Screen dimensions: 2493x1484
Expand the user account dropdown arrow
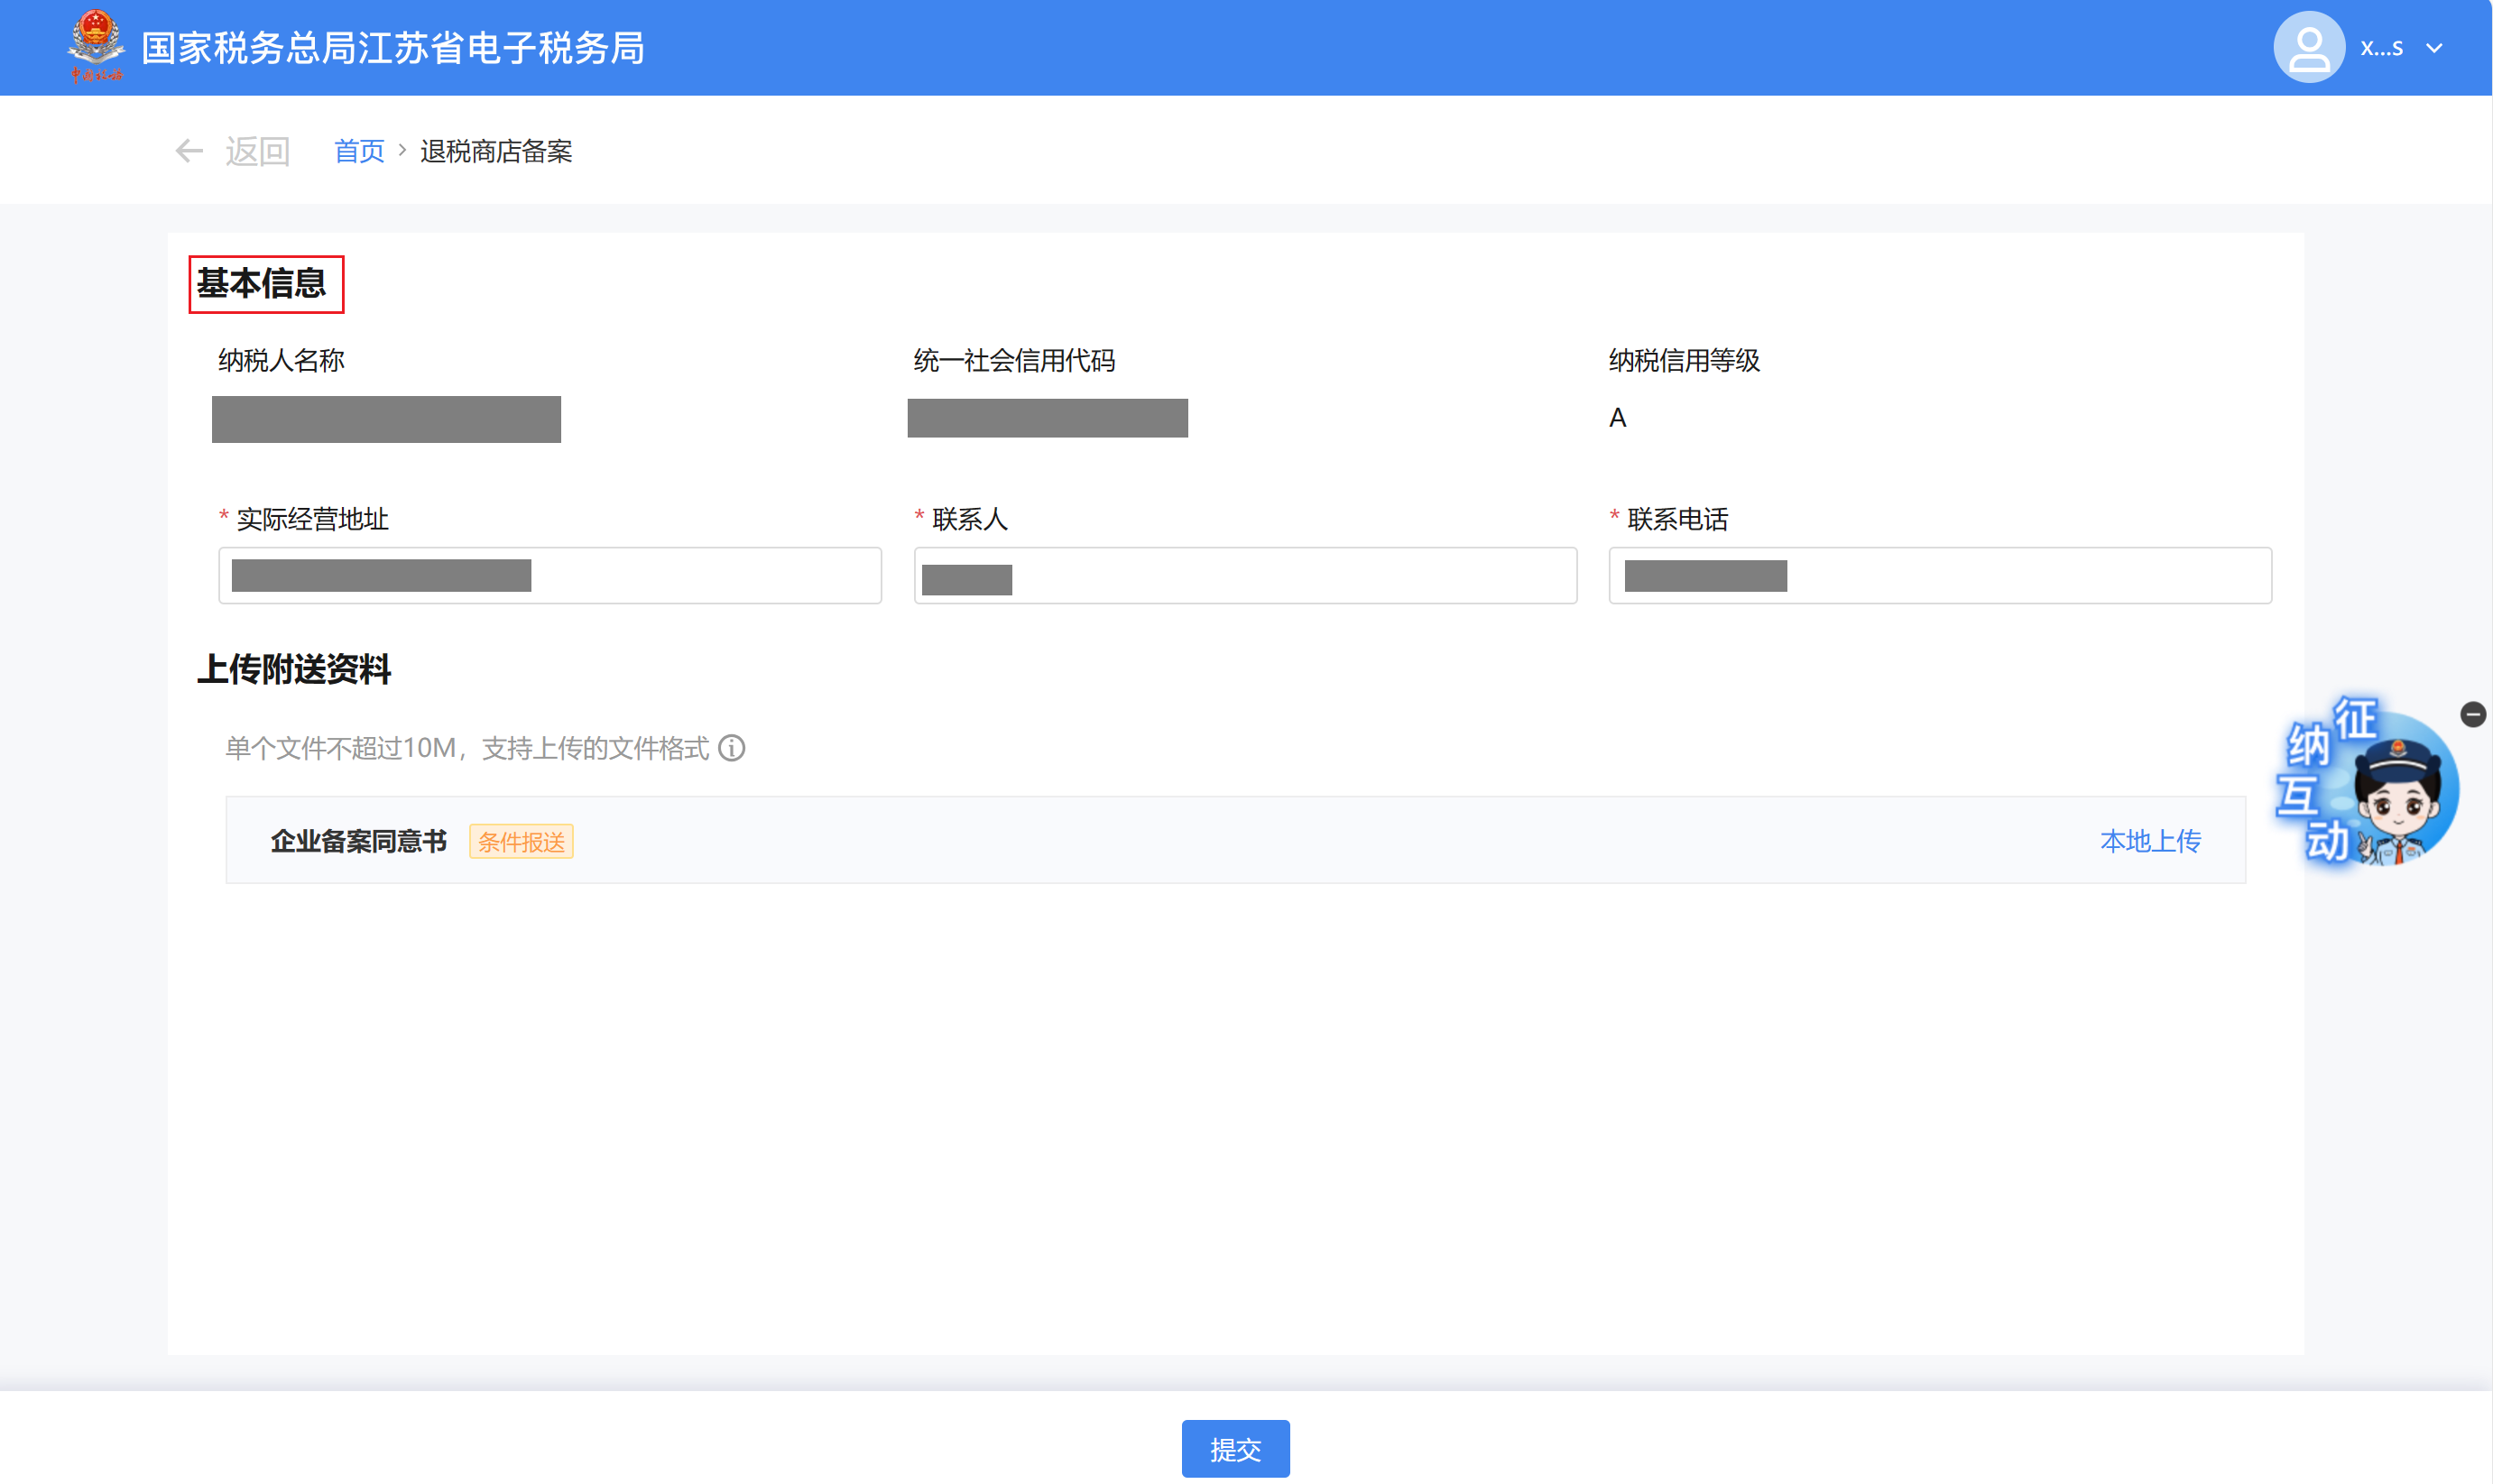point(2435,48)
